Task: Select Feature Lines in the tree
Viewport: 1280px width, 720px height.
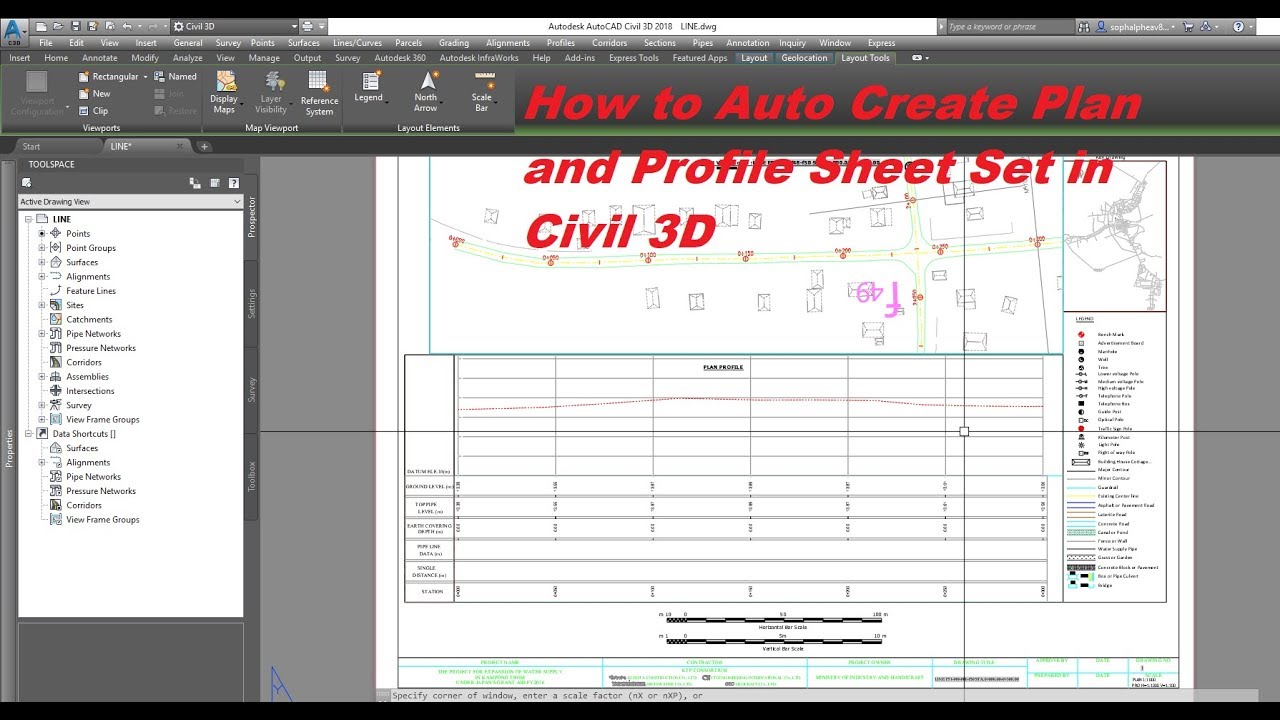Action: 91,291
